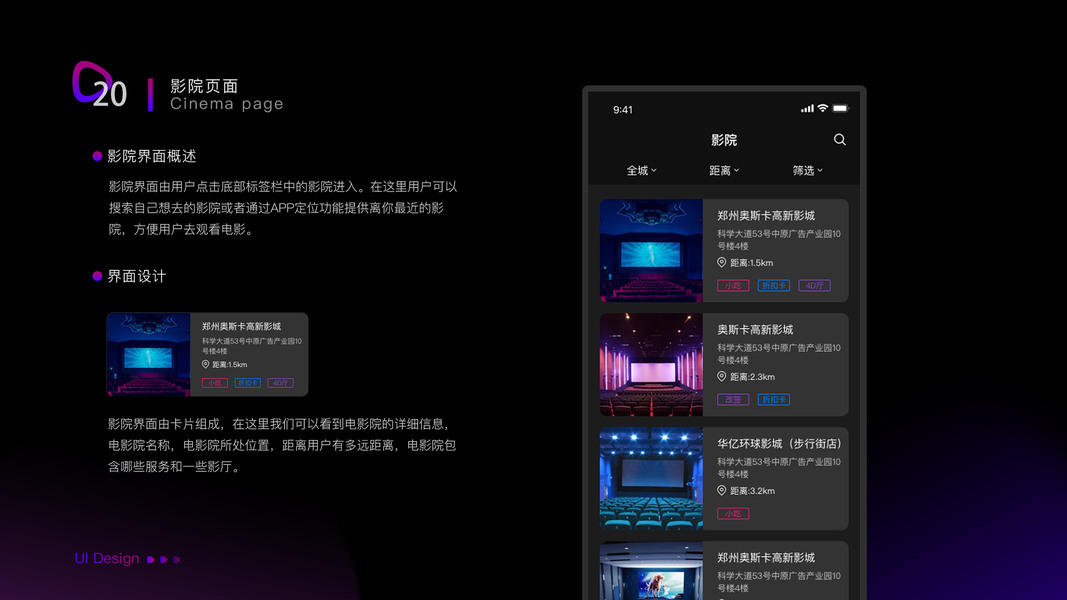This screenshot has height=600, width=1067.
Task: Click the location pin beside 距离:2.3km
Action: [721, 376]
